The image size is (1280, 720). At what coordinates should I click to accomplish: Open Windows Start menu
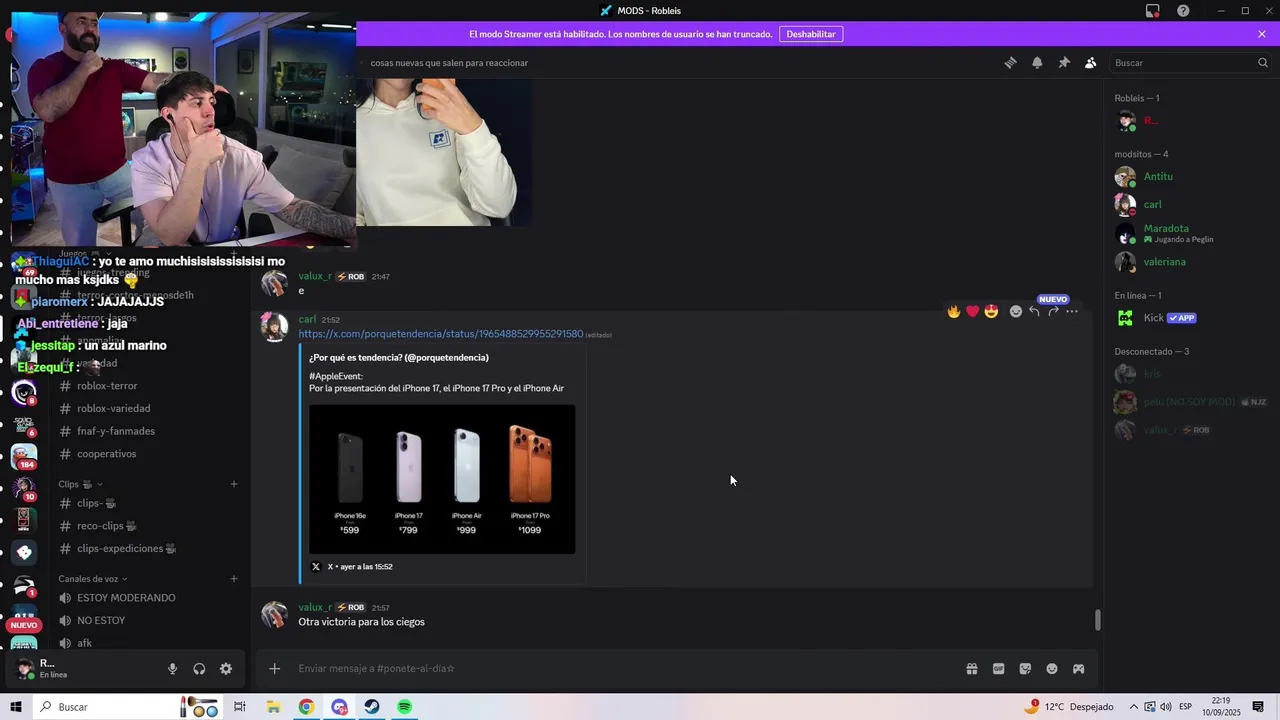click(16, 707)
